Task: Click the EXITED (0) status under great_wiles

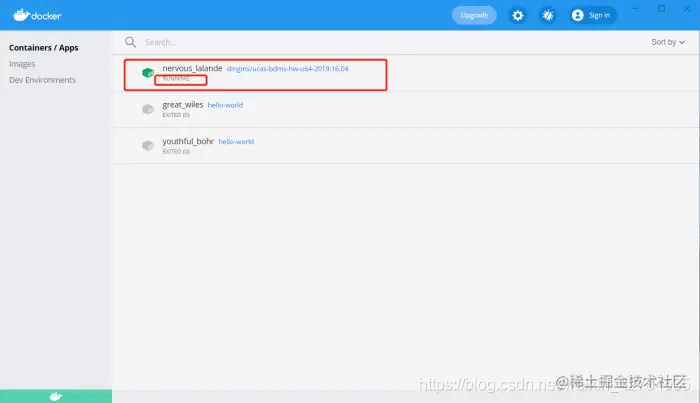Action: (x=176, y=115)
